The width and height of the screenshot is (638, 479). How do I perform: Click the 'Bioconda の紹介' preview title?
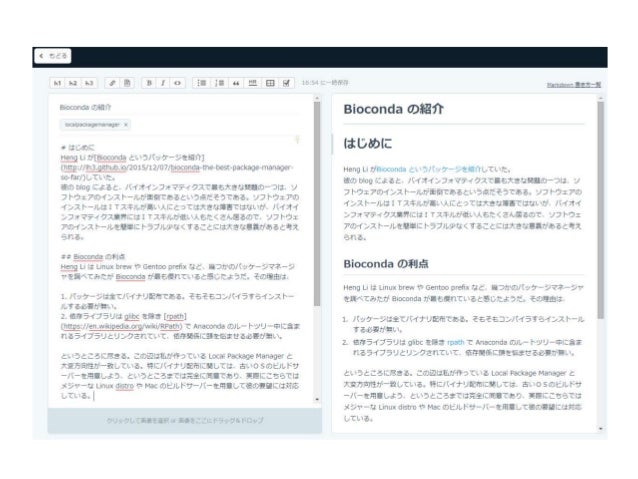pos(393,109)
